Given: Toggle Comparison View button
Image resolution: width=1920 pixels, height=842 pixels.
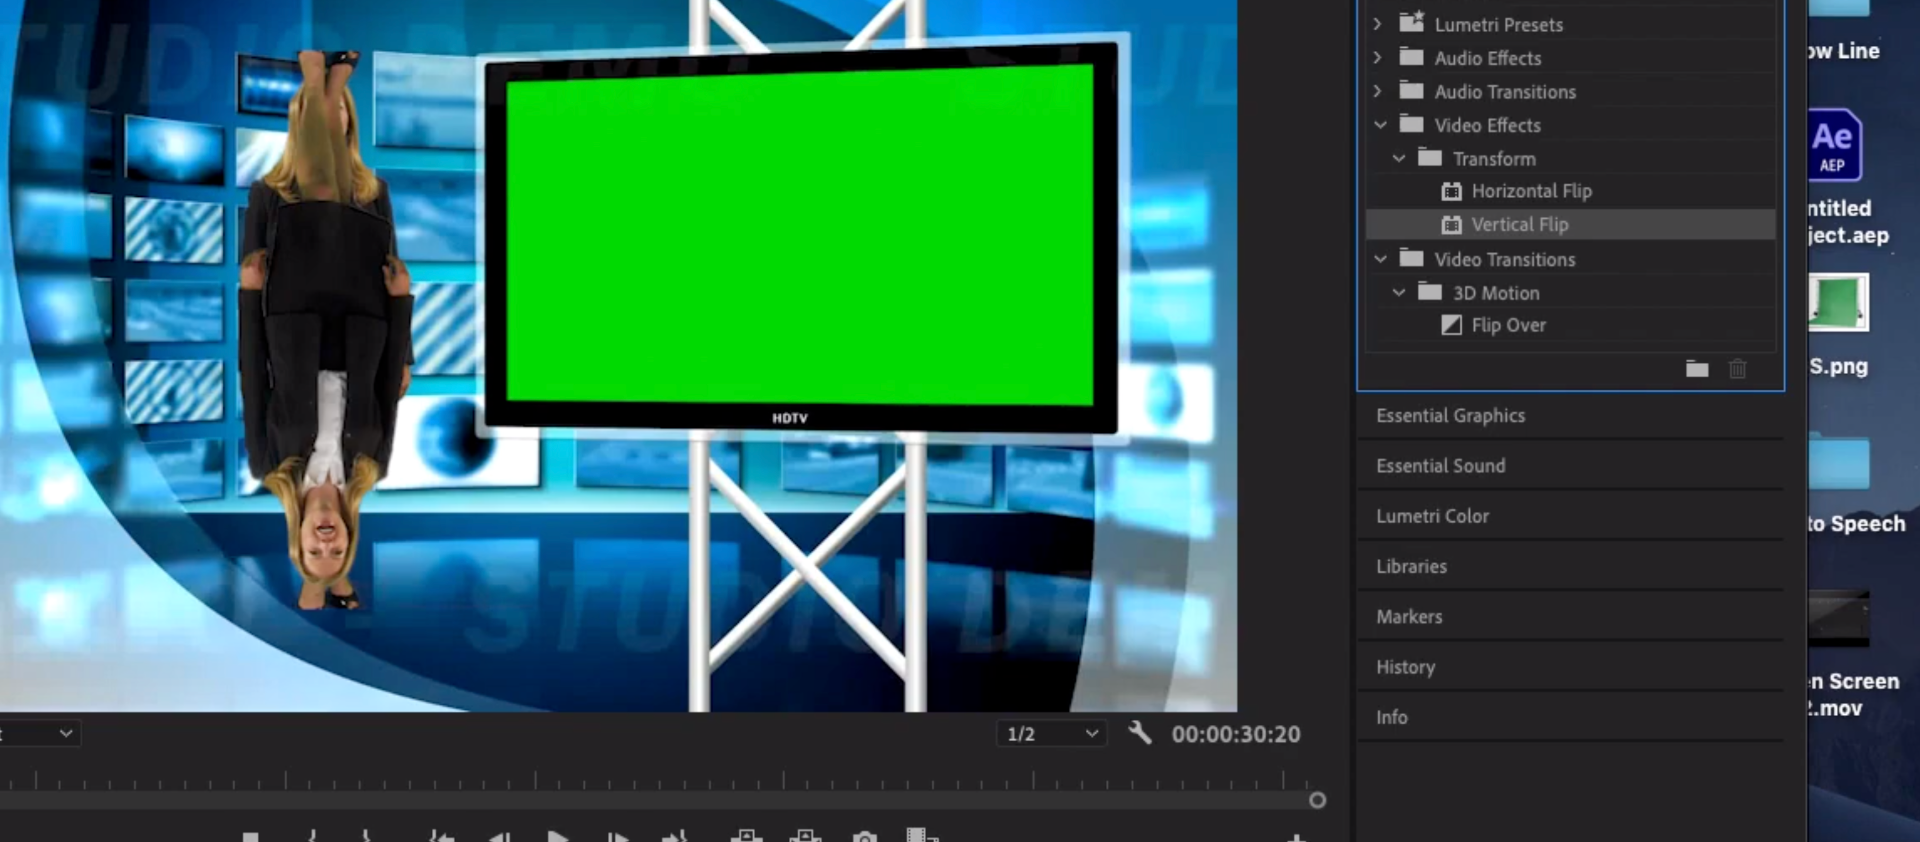Looking at the screenshot, I should (x=922, y=835).
